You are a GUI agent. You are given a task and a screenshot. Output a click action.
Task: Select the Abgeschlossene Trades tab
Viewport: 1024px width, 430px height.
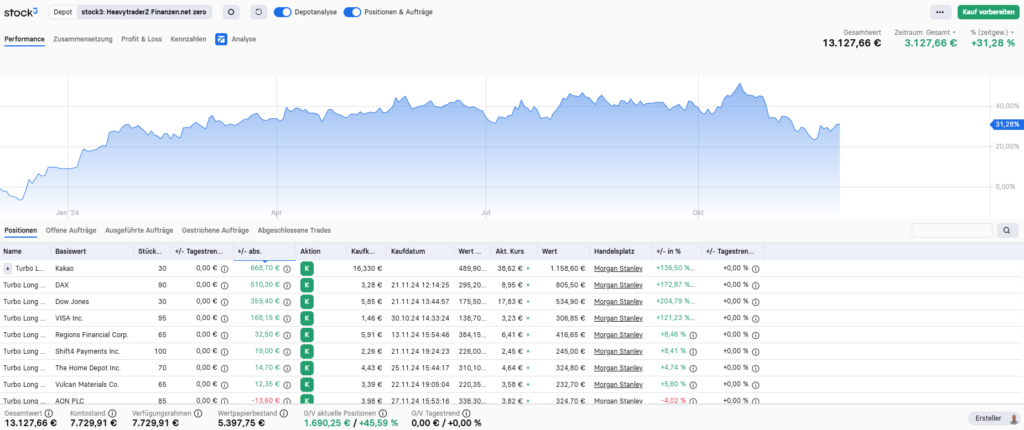[295, 230]
